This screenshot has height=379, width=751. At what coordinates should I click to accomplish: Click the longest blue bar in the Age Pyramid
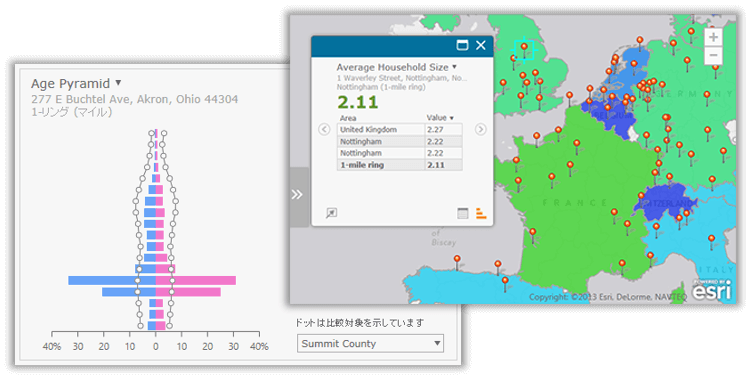coord(112,280)
